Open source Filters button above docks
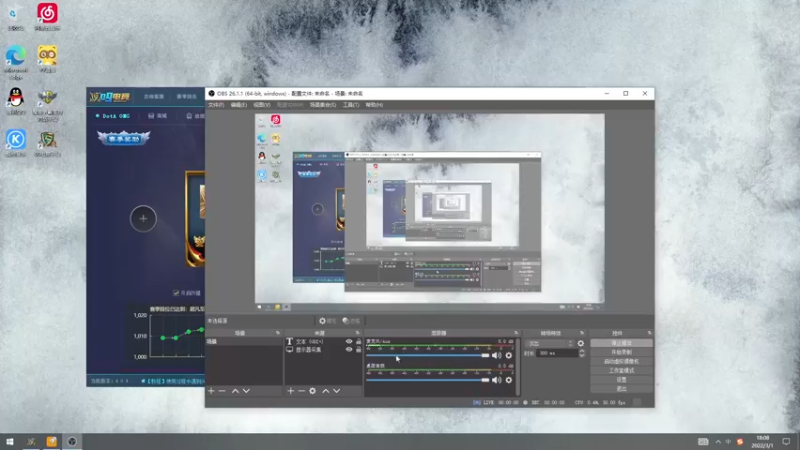 click(351, 321)
